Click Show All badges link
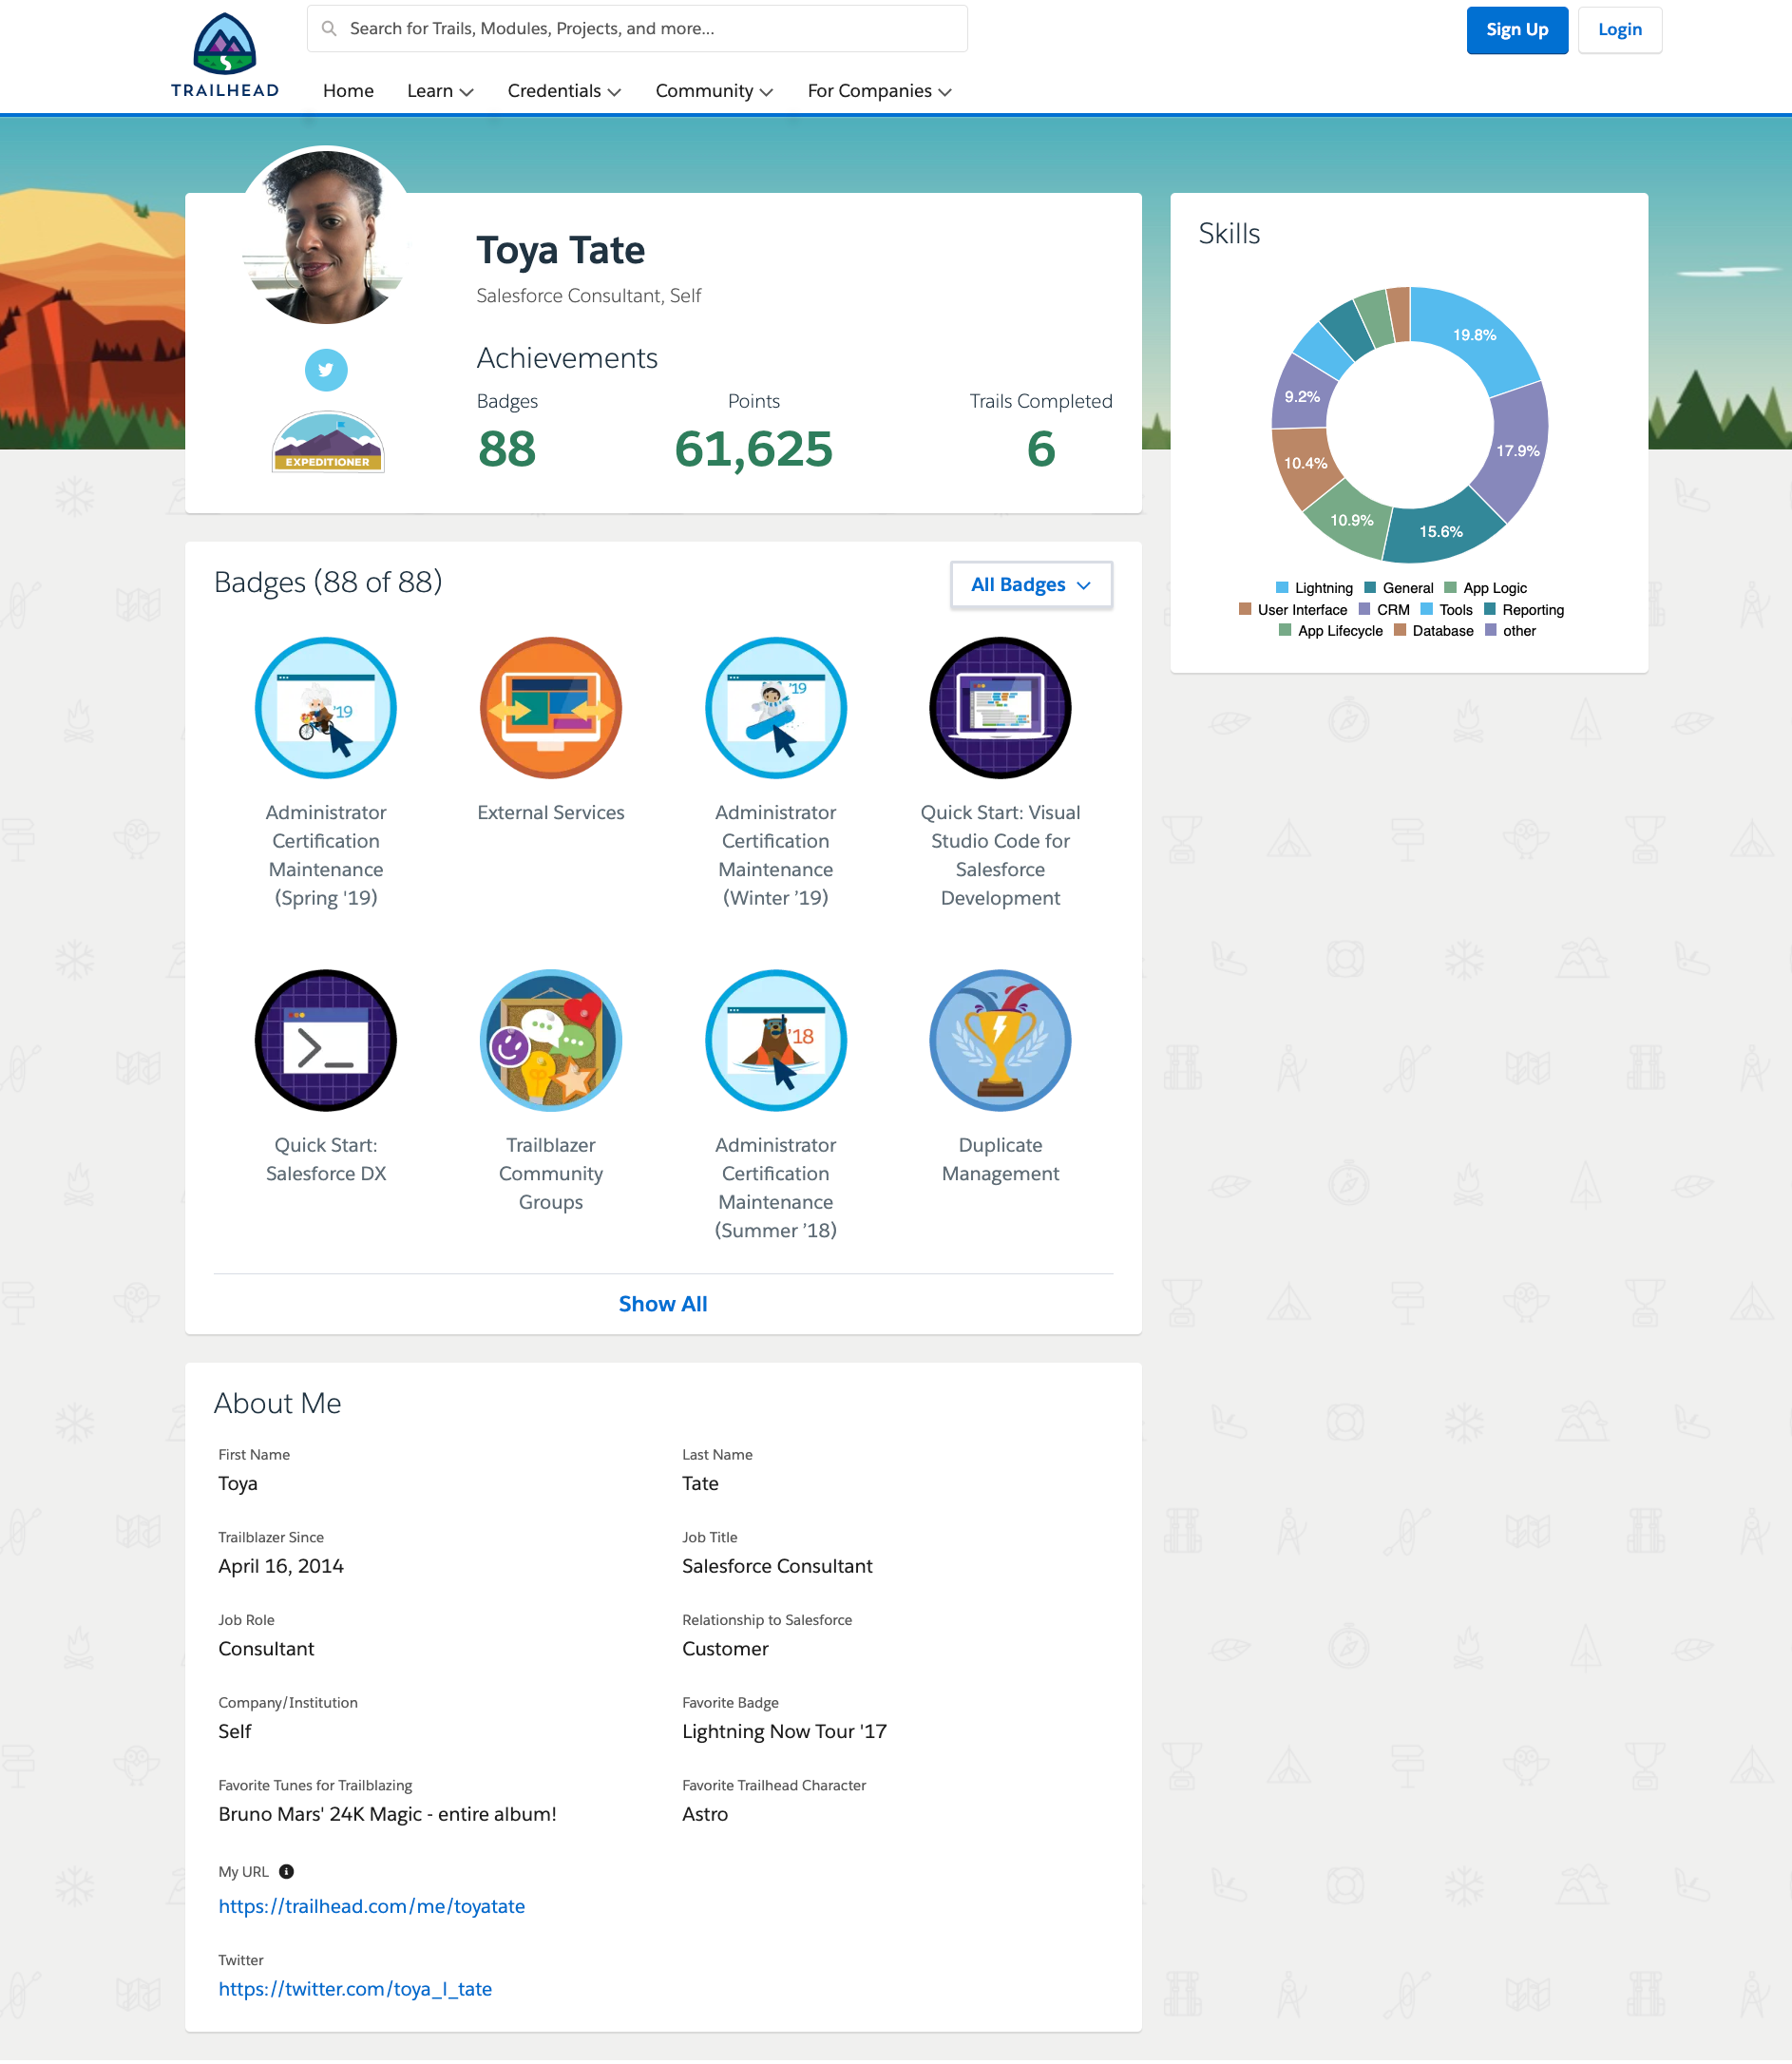Viewport: 1792px width, 2064px height. pos(663,1304)
